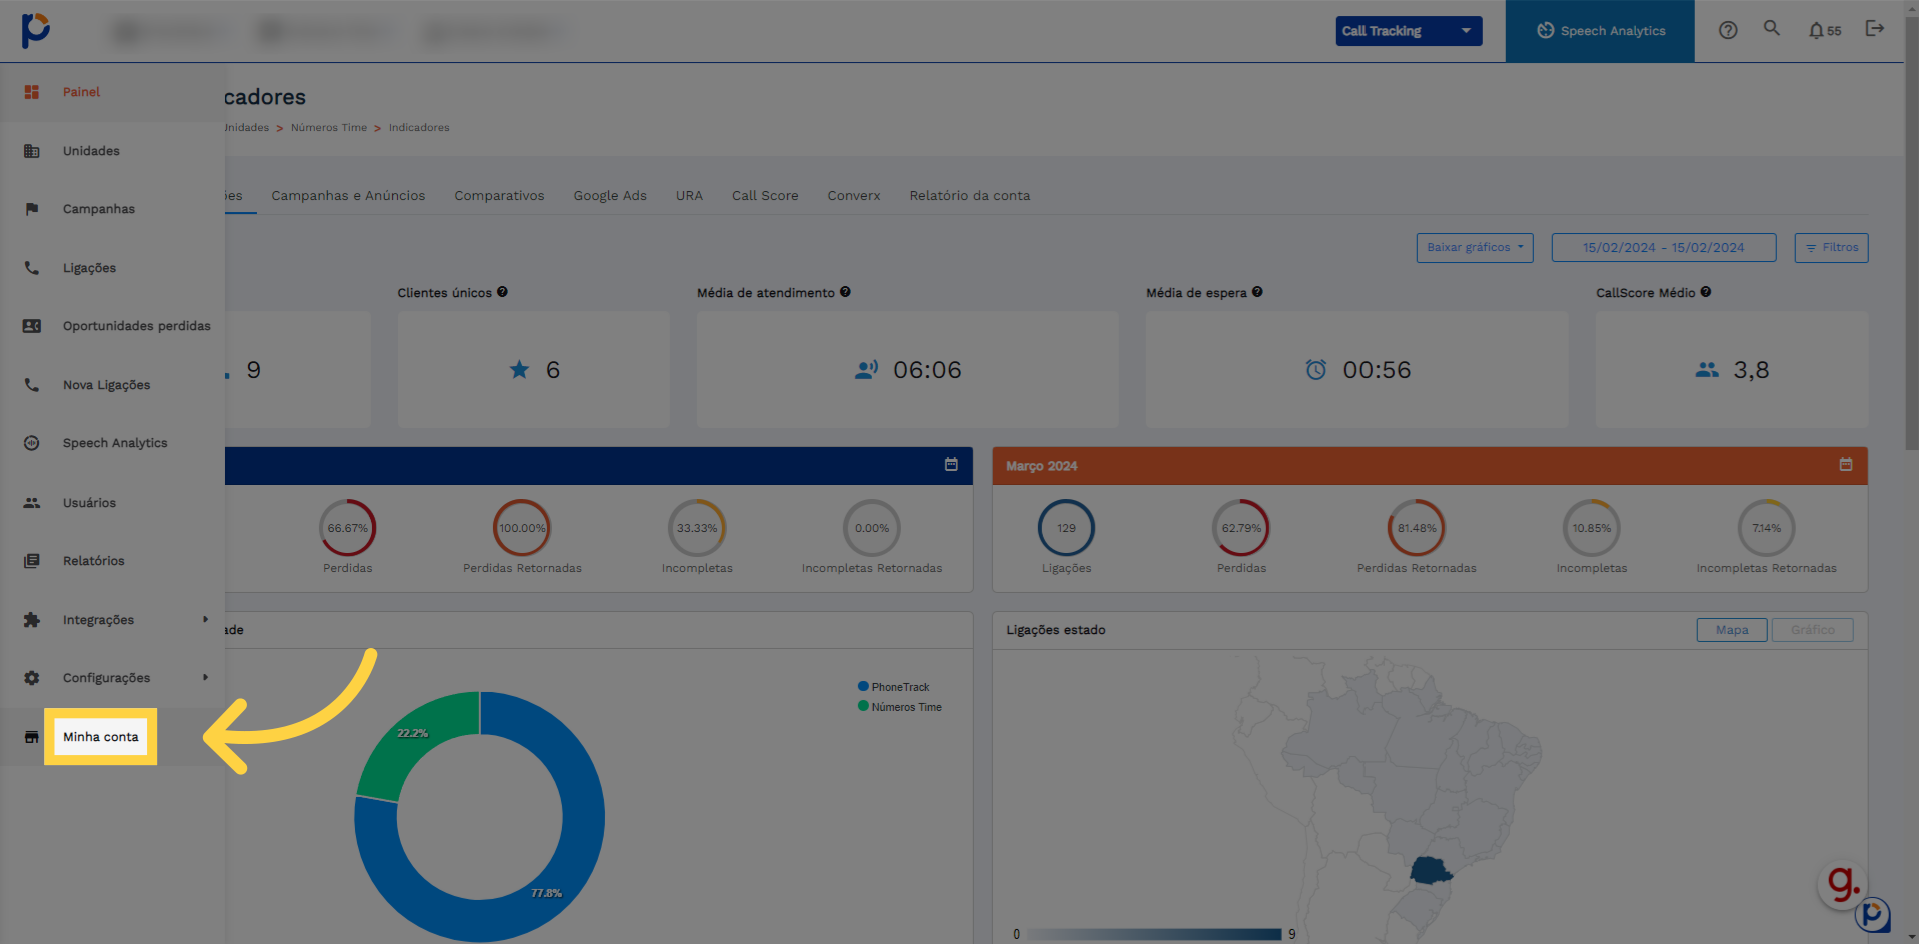Click the 129 Ligações circle indicator
Screen dimensions: 1919x944
click(x=1067, y=528)
